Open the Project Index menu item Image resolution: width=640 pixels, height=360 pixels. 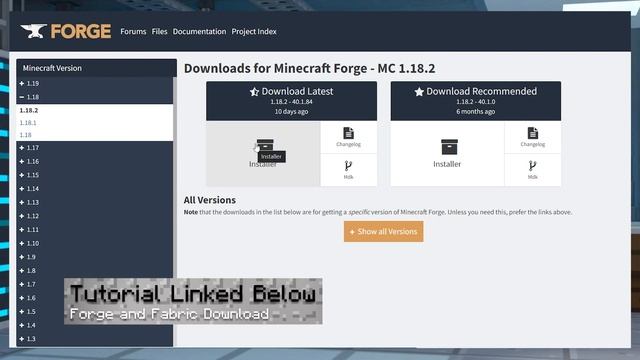254,31
